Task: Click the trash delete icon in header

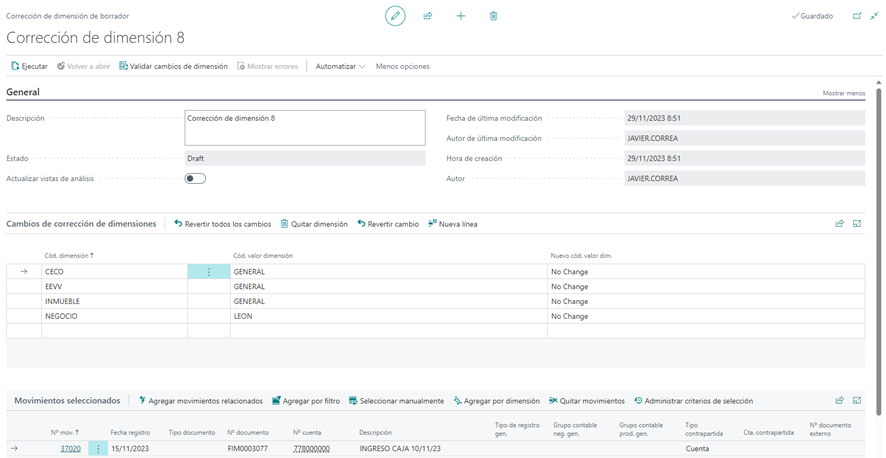Action: coord(493,16)
